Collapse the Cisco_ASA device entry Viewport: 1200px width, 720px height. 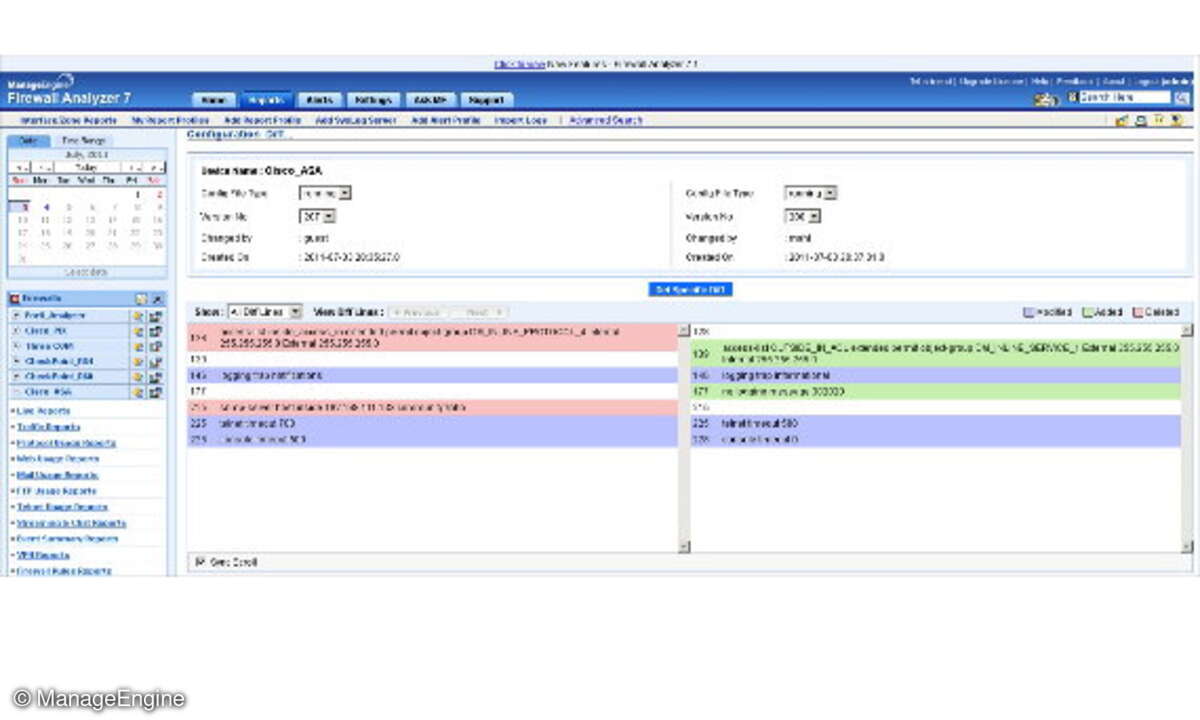pyautogui.click(x=16, y=392)
